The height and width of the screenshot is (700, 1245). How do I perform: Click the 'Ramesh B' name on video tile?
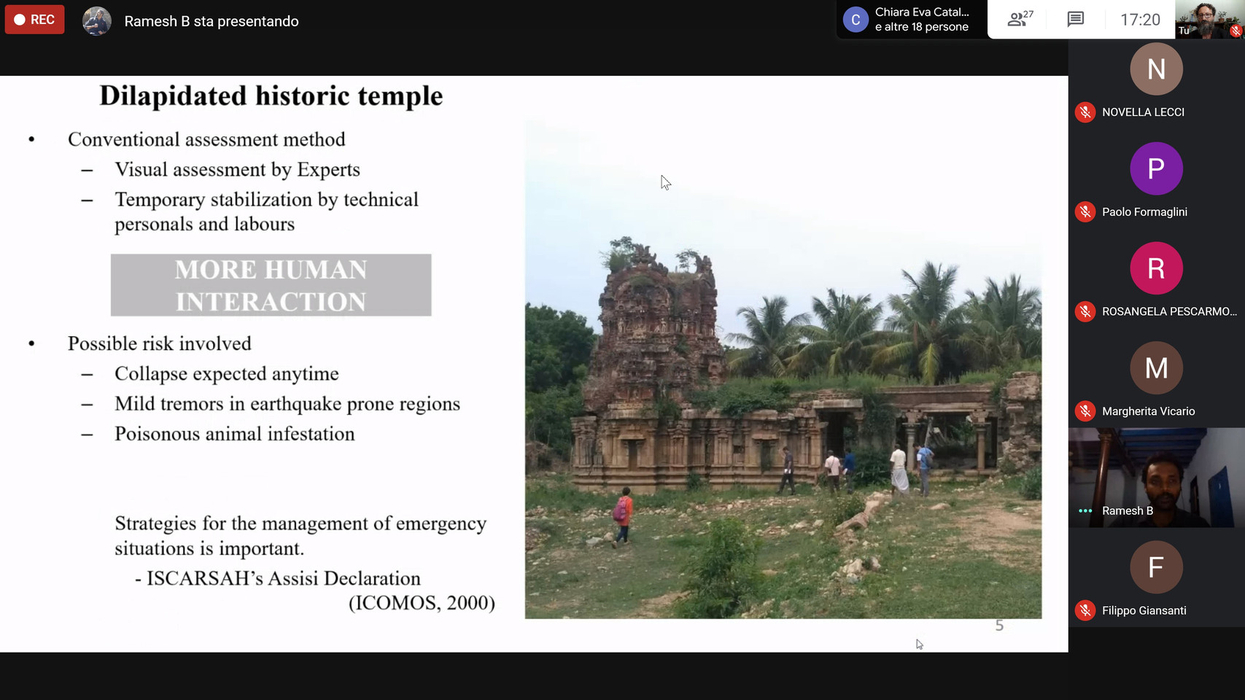pyautogui.click(x=1128, y=511)
